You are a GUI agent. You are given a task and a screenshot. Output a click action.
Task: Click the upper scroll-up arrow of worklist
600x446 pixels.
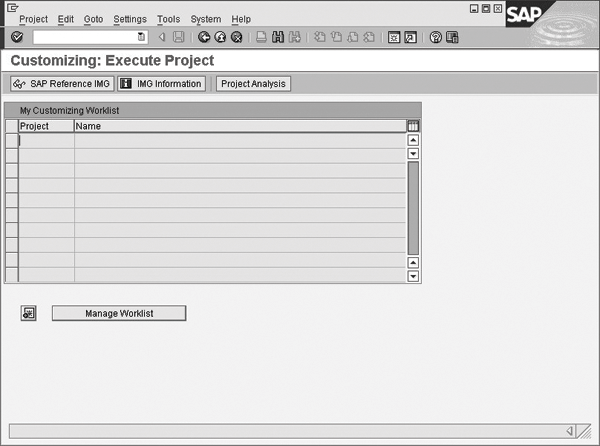click(413, 140)
